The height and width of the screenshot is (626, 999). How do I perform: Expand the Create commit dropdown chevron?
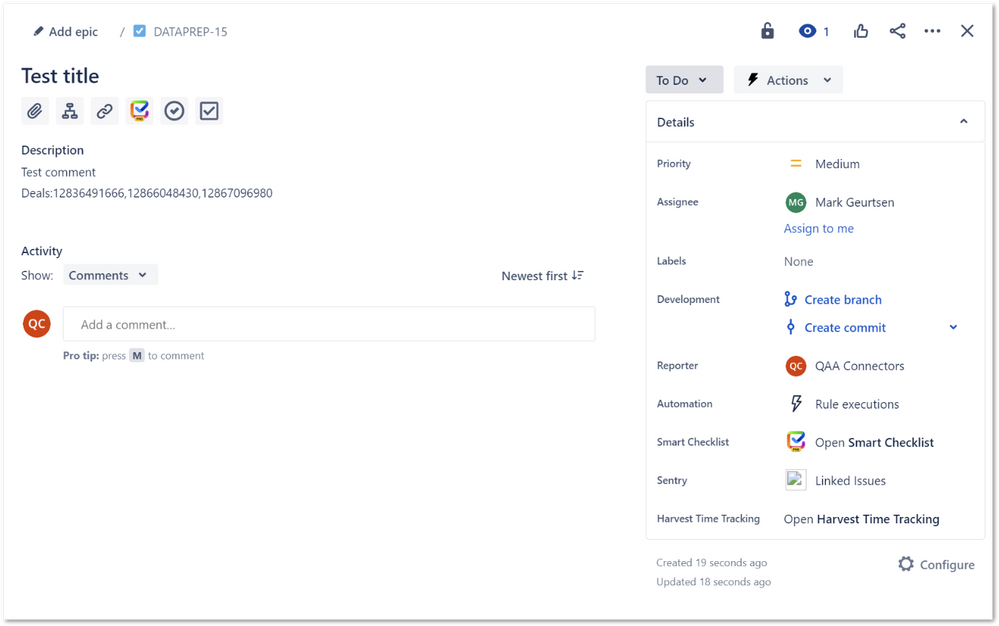click(x=952, y=327)
